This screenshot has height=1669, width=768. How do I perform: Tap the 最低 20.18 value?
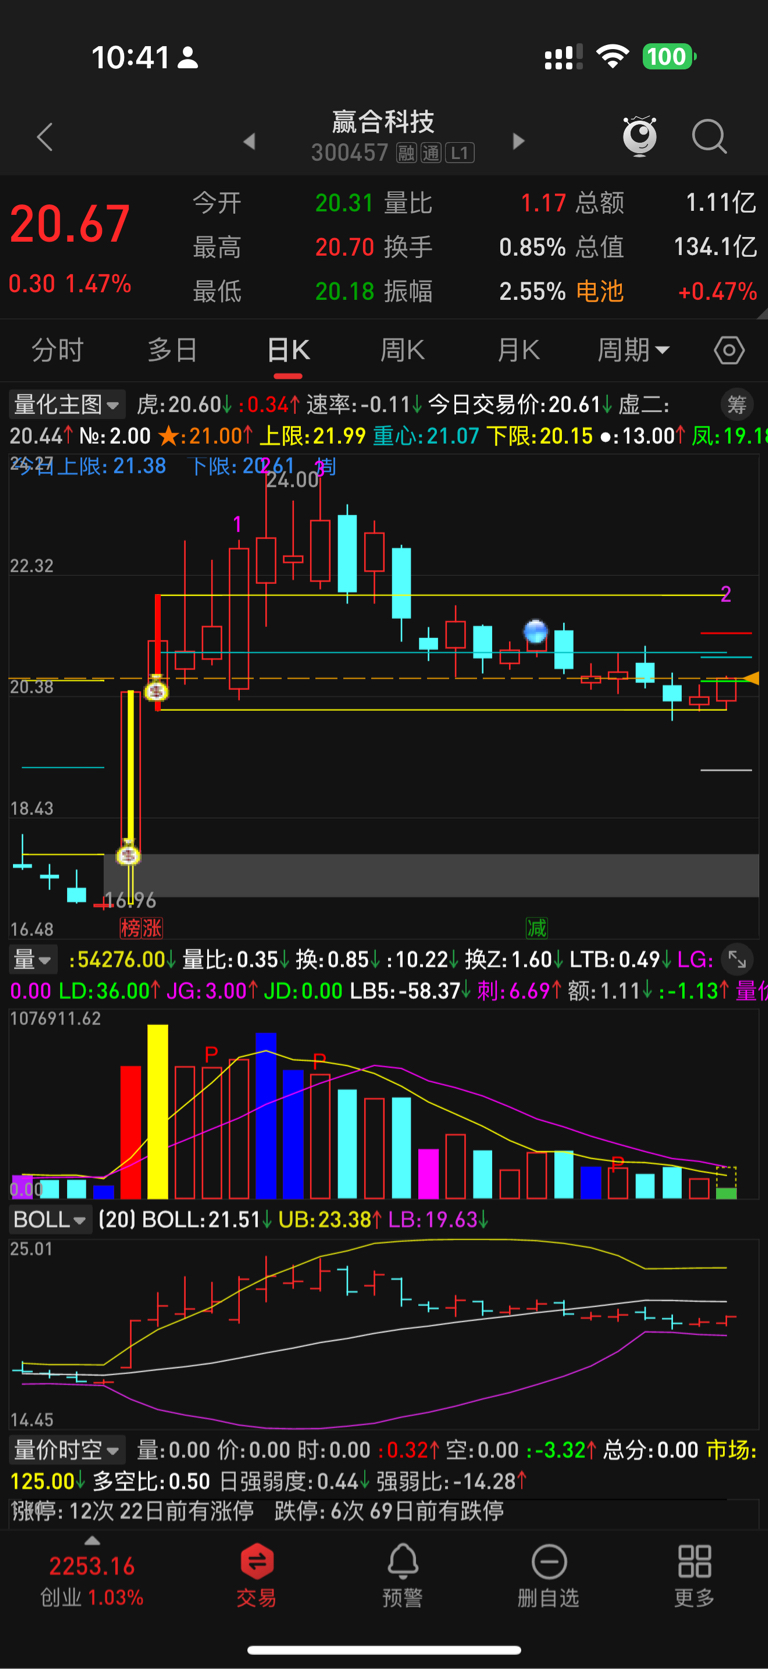[x=344, y=291]
